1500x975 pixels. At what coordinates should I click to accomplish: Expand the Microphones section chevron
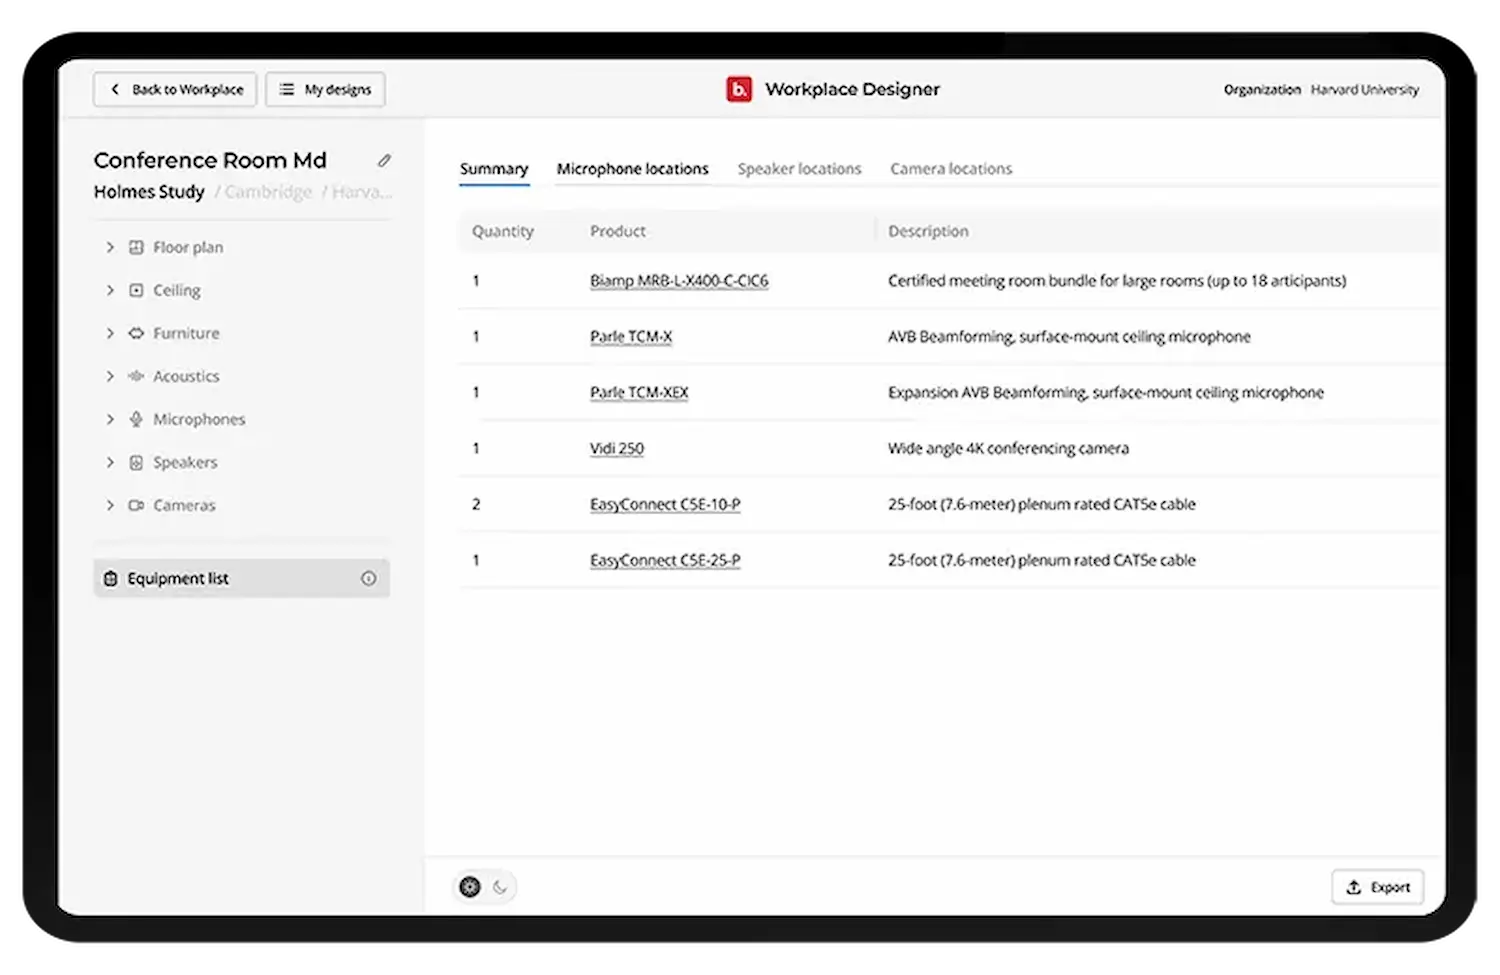pos(110,419)
